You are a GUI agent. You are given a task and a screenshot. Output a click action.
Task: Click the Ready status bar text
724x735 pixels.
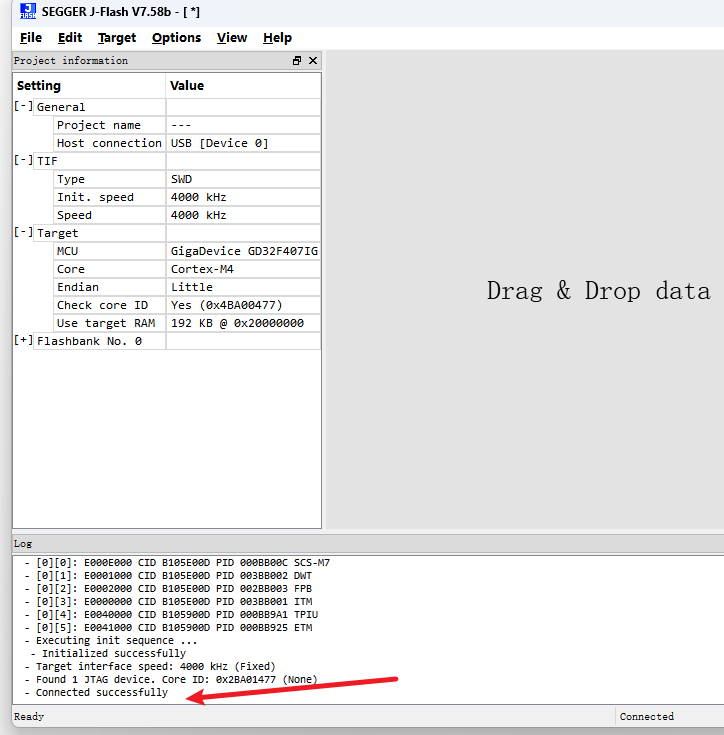pyautogui.click(x=29, y=716)
